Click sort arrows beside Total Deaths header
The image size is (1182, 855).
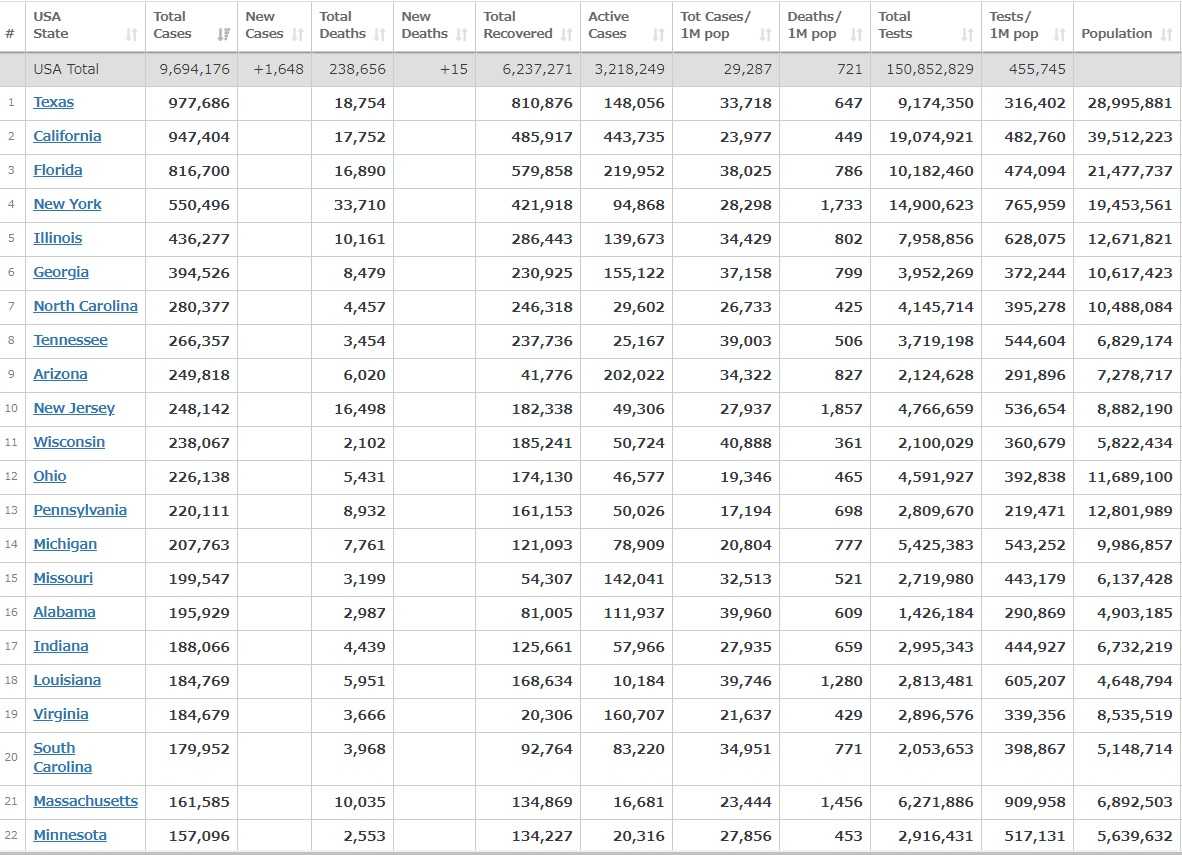pyautogui.click(x=380, y=34)
